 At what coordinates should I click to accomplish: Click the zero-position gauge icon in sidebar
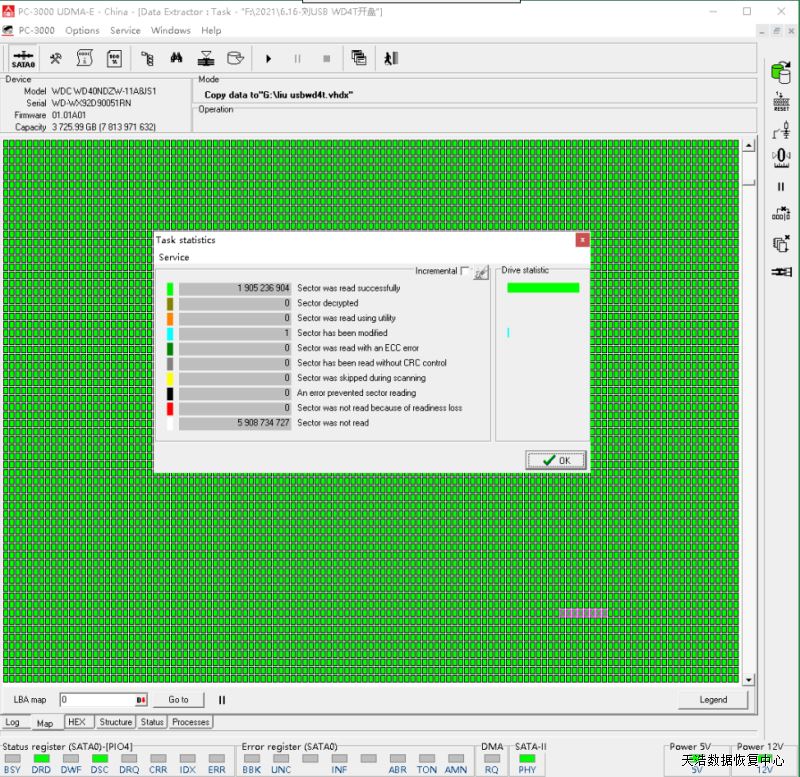780,157
